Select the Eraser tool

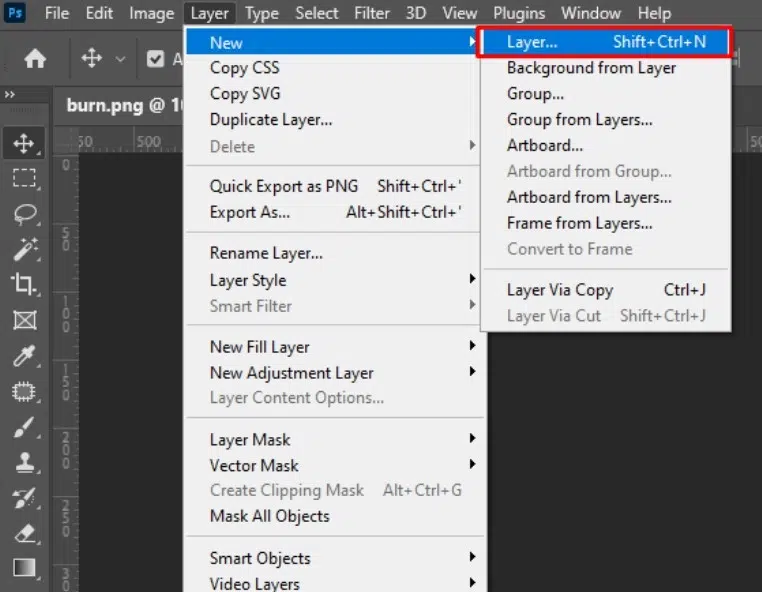click(x=24, y=533)
